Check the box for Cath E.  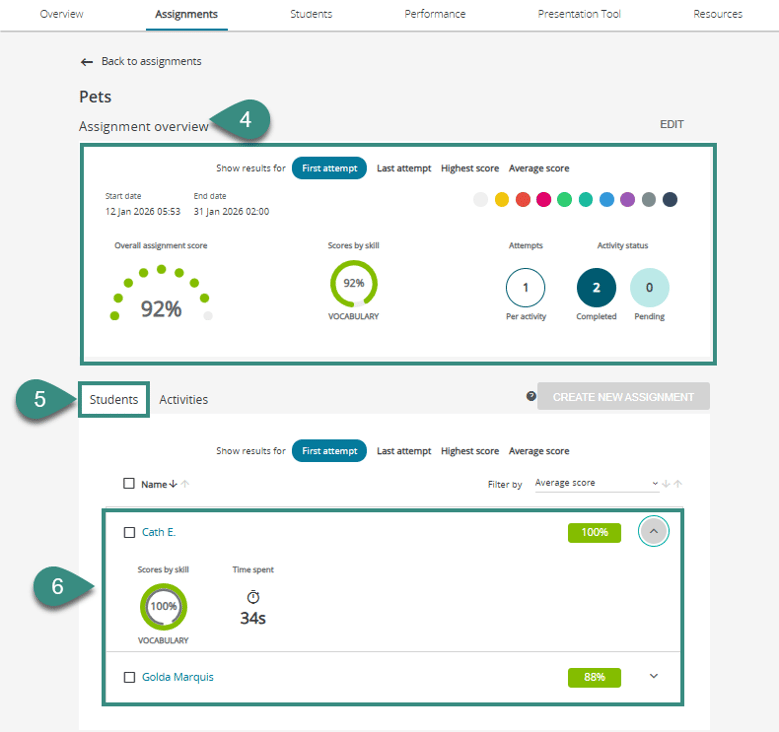tap(129, 532)
